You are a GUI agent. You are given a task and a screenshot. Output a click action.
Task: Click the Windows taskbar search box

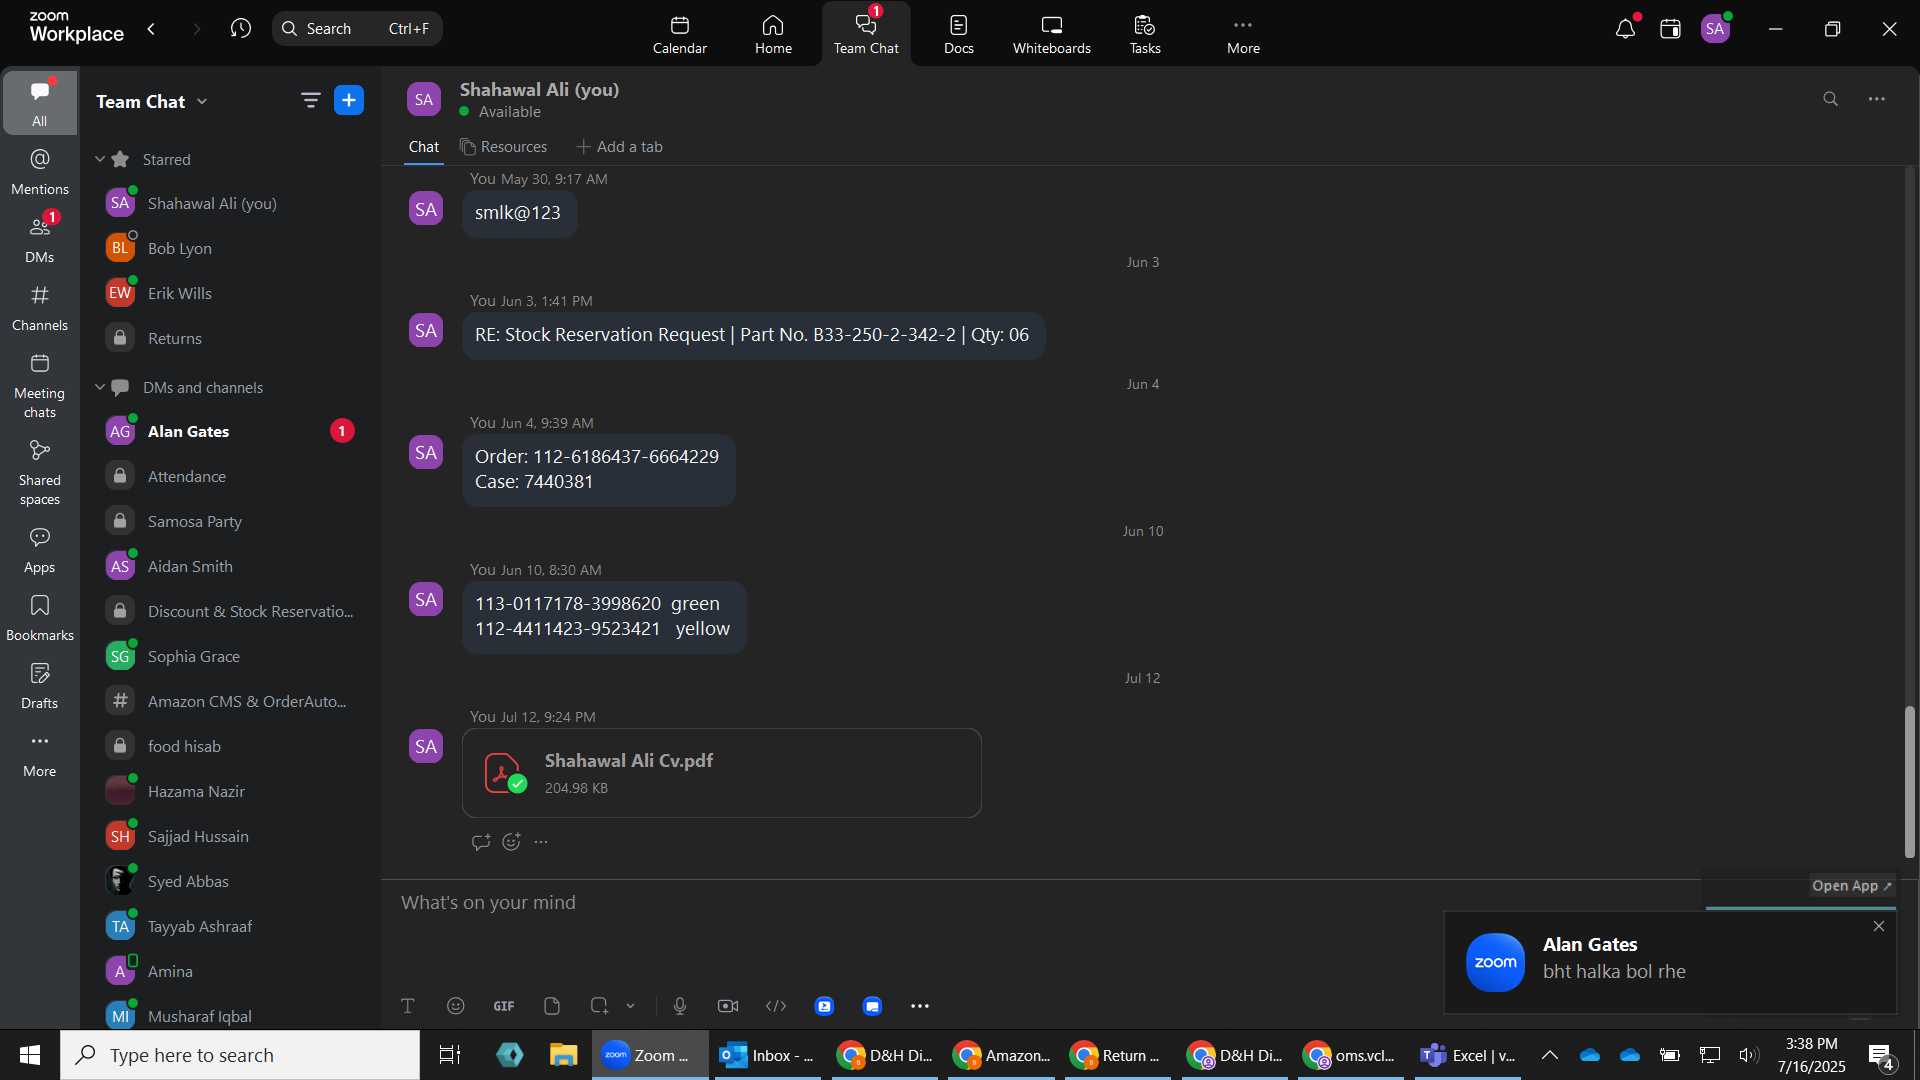[x=240, y=1055]
